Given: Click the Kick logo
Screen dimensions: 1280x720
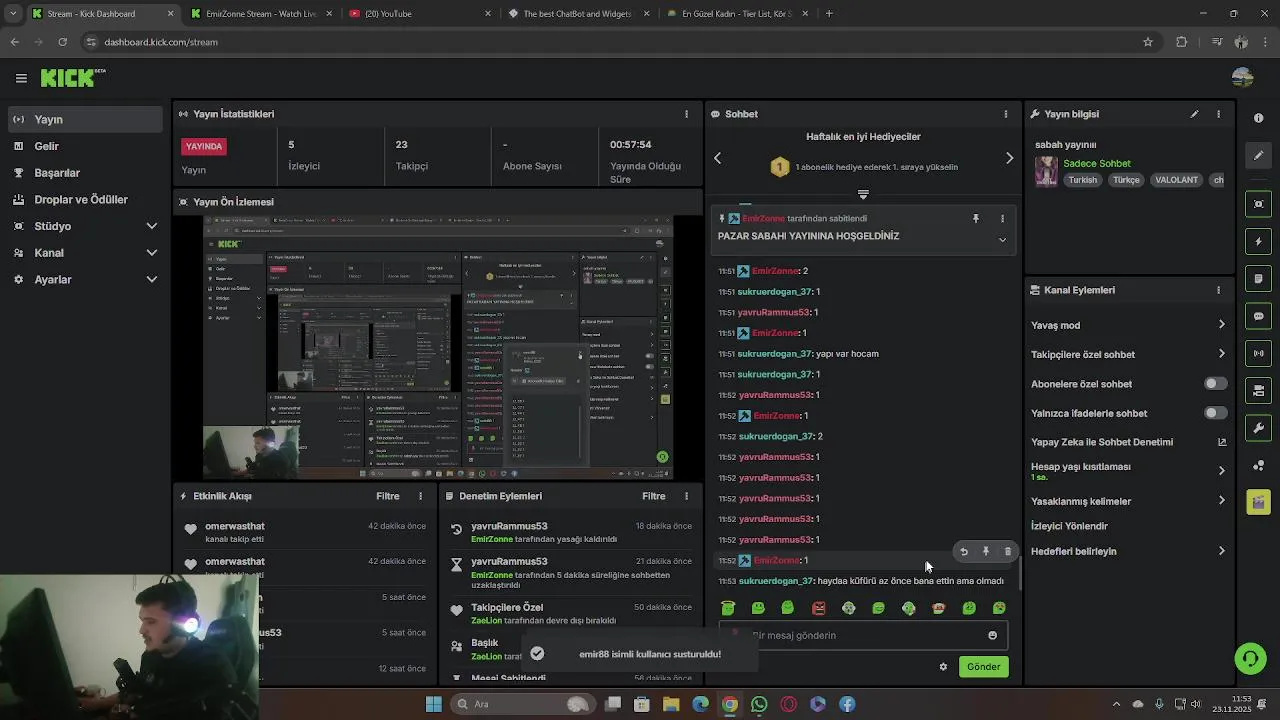Looking at the screenshot, I should pos(73,77).
